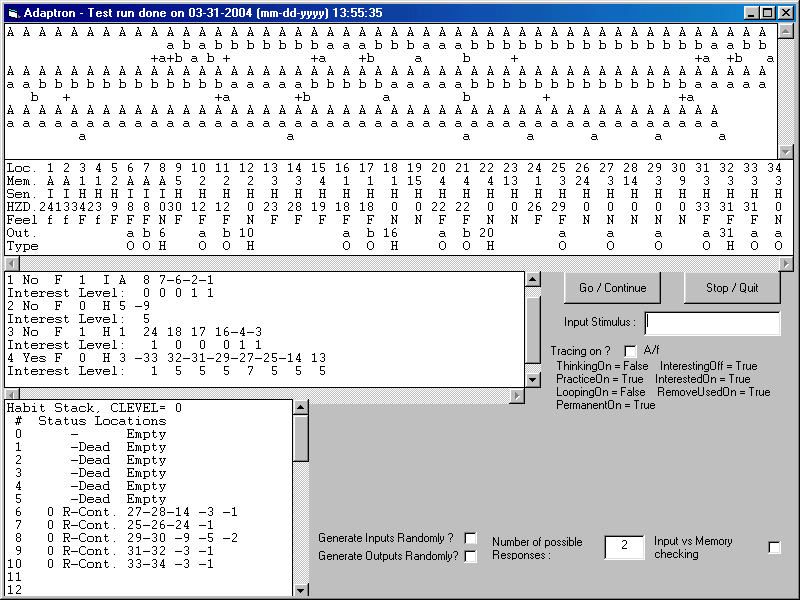Click the 'RemoveUsedOn = True' status text

click(x=714, y=392)
